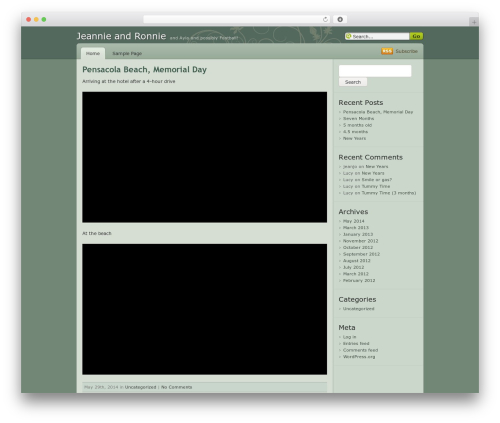Image resolution: width=500 pixels, height=423 pixels.
Task: Open March 2012 archive
Action: click(356, 274)
